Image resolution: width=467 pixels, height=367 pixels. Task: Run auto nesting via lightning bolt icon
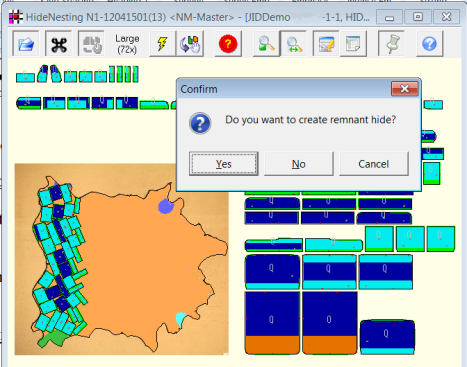[162, 44]
